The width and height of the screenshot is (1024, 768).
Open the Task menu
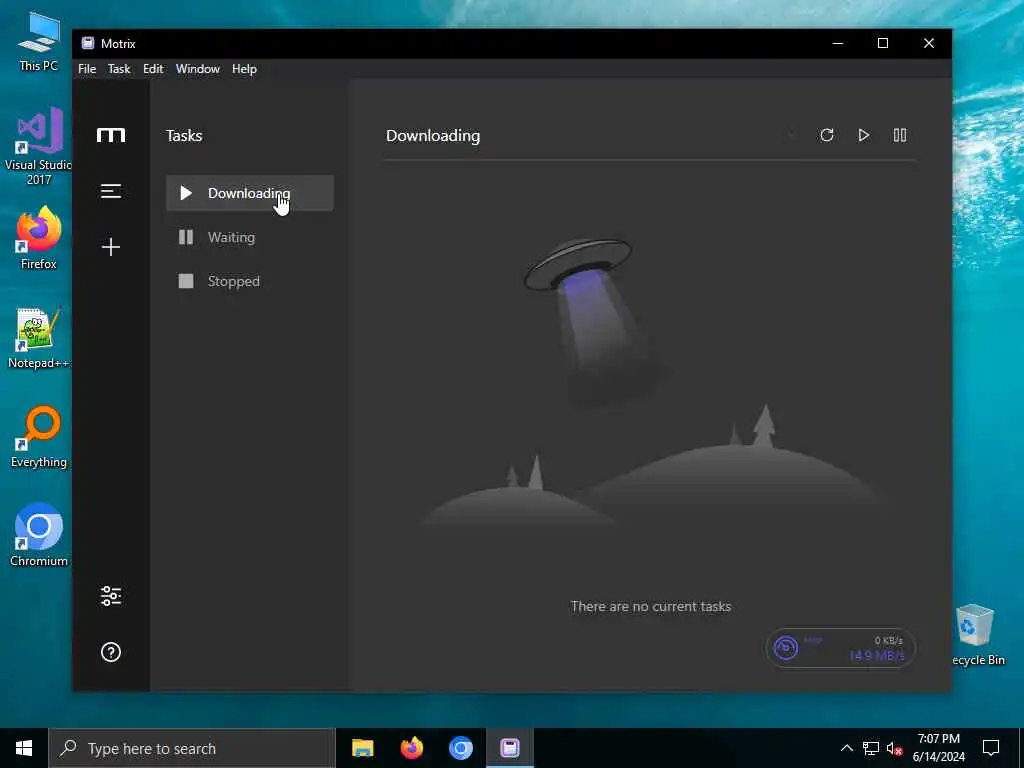point(119,69)
